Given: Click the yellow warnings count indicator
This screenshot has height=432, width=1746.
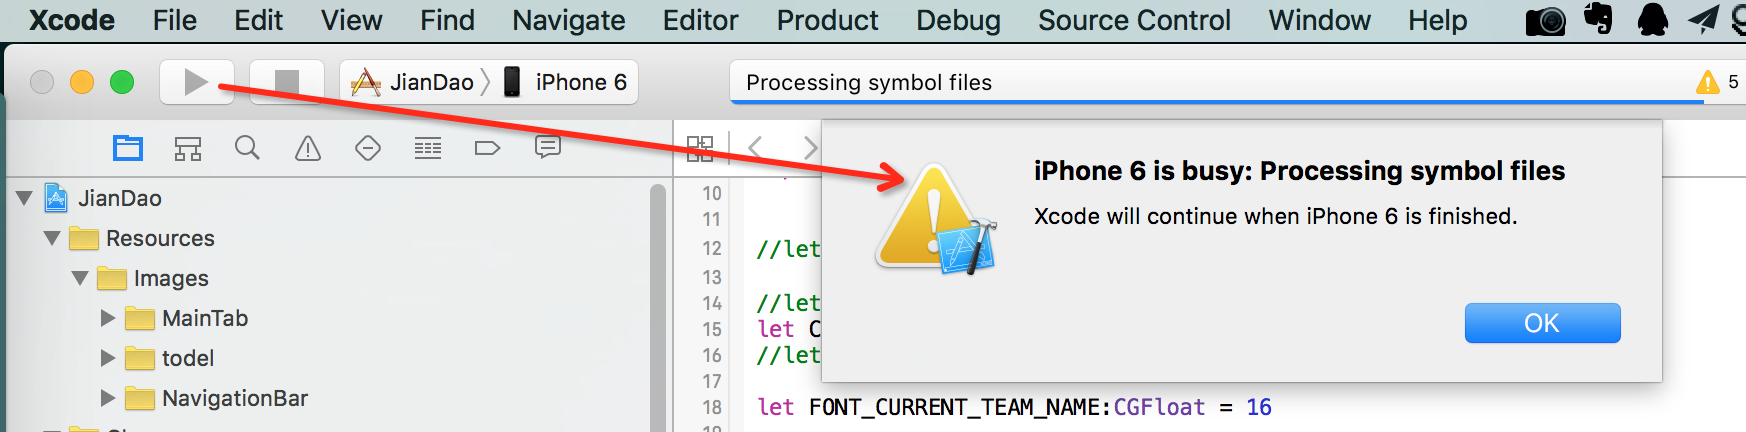Looking at the screenshot, I should pos(1717,82).
